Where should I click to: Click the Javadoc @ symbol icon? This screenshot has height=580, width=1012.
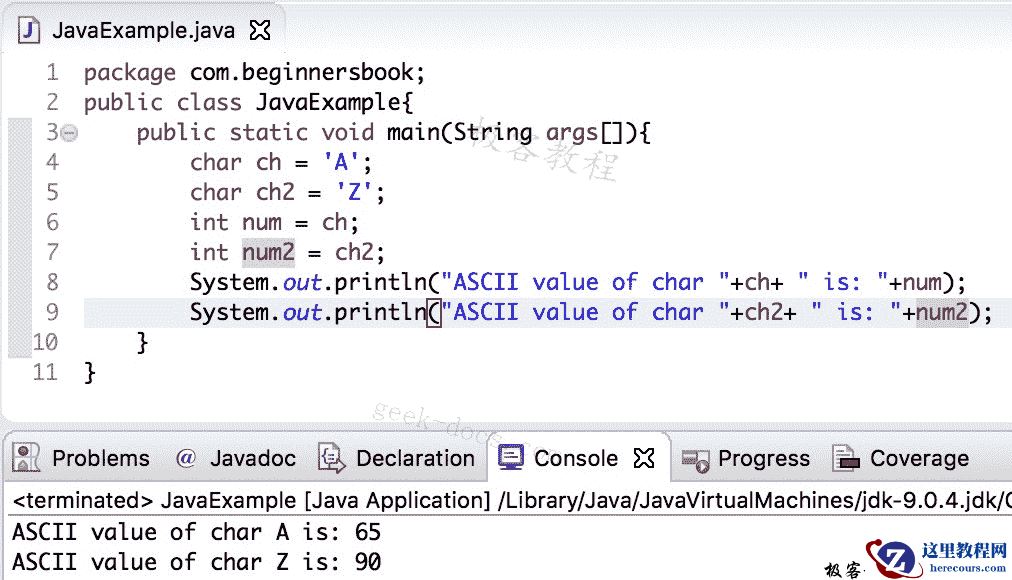[185, 458]
